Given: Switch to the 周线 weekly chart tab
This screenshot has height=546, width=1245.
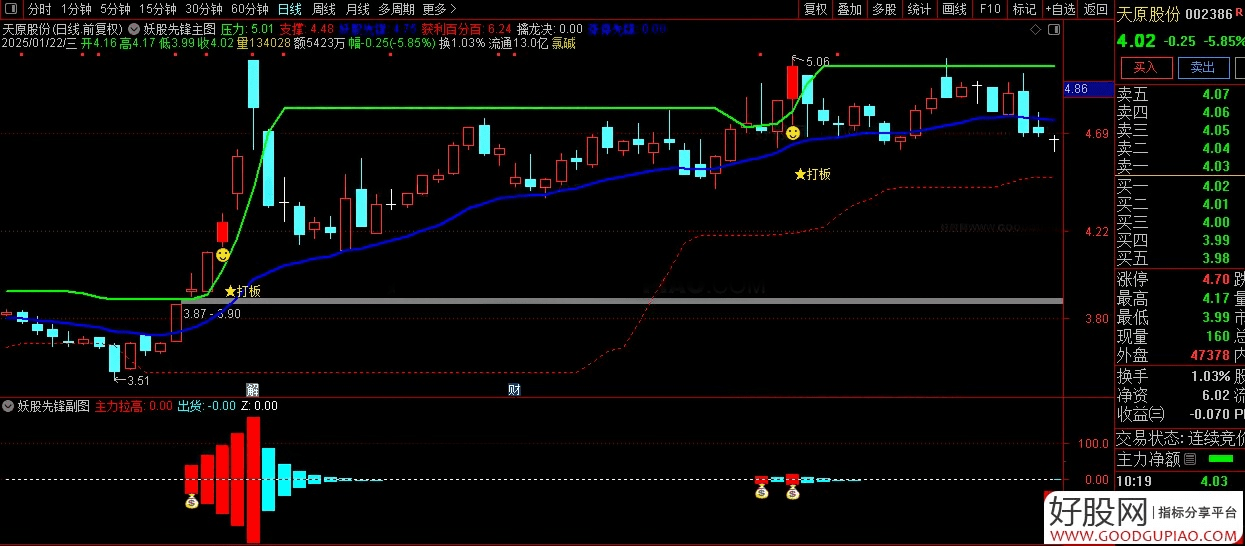Looking at the screenshot, I should (x=324, y=9).
